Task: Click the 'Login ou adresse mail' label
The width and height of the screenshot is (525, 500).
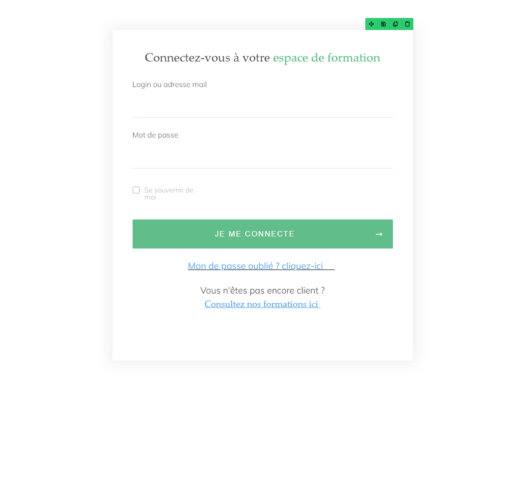Action: [169, 84]
